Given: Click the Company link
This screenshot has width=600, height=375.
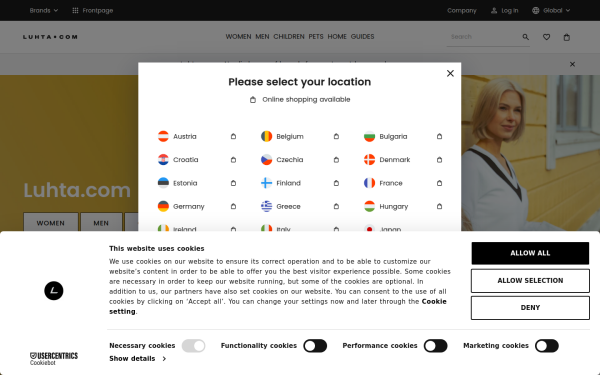Looking at the screenshot, I should point(462,10).
